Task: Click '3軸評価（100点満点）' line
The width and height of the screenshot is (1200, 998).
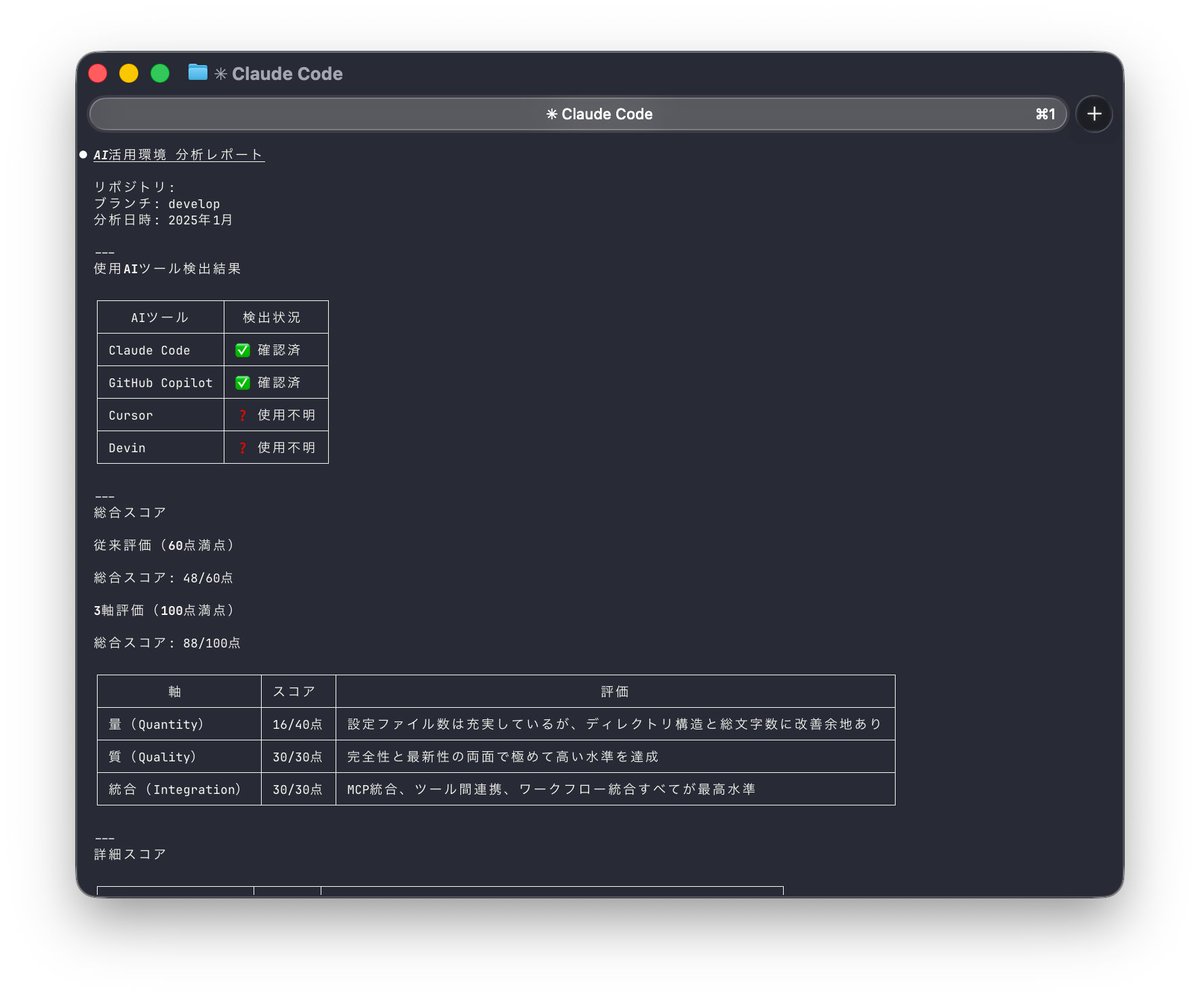Action: click(167, 610)
